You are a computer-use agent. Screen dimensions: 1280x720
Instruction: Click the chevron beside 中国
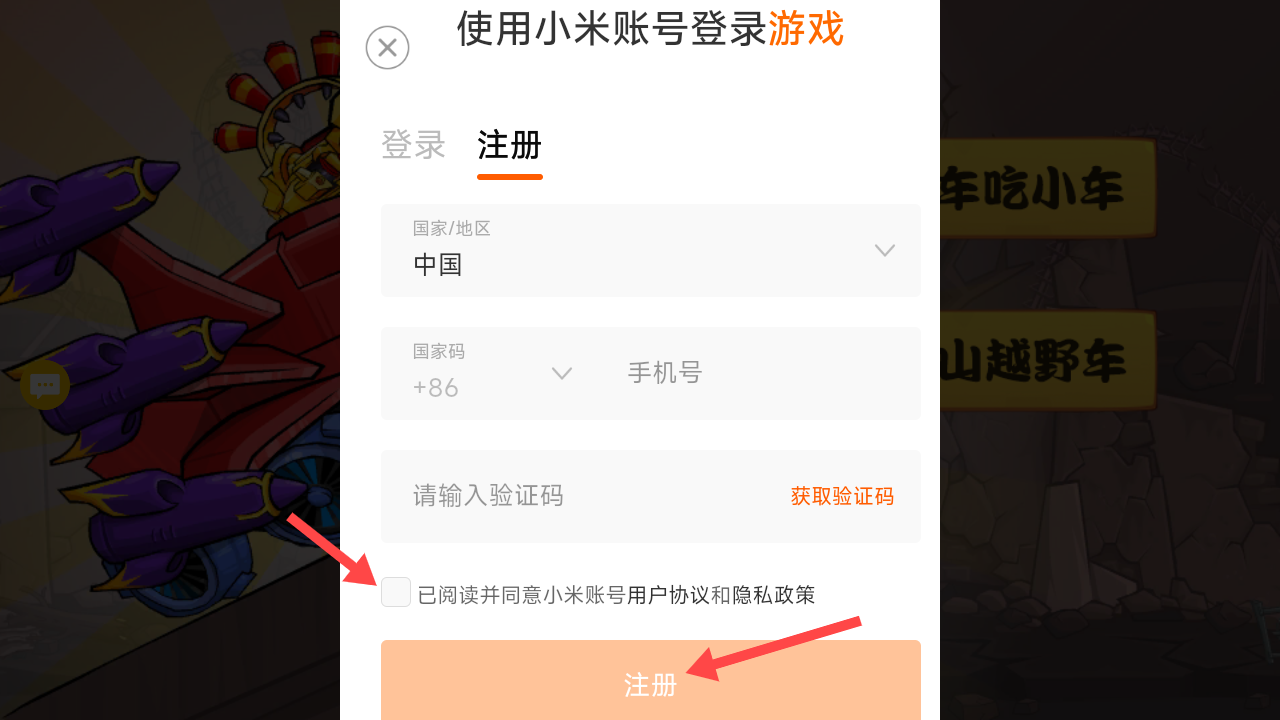[884, 250]
